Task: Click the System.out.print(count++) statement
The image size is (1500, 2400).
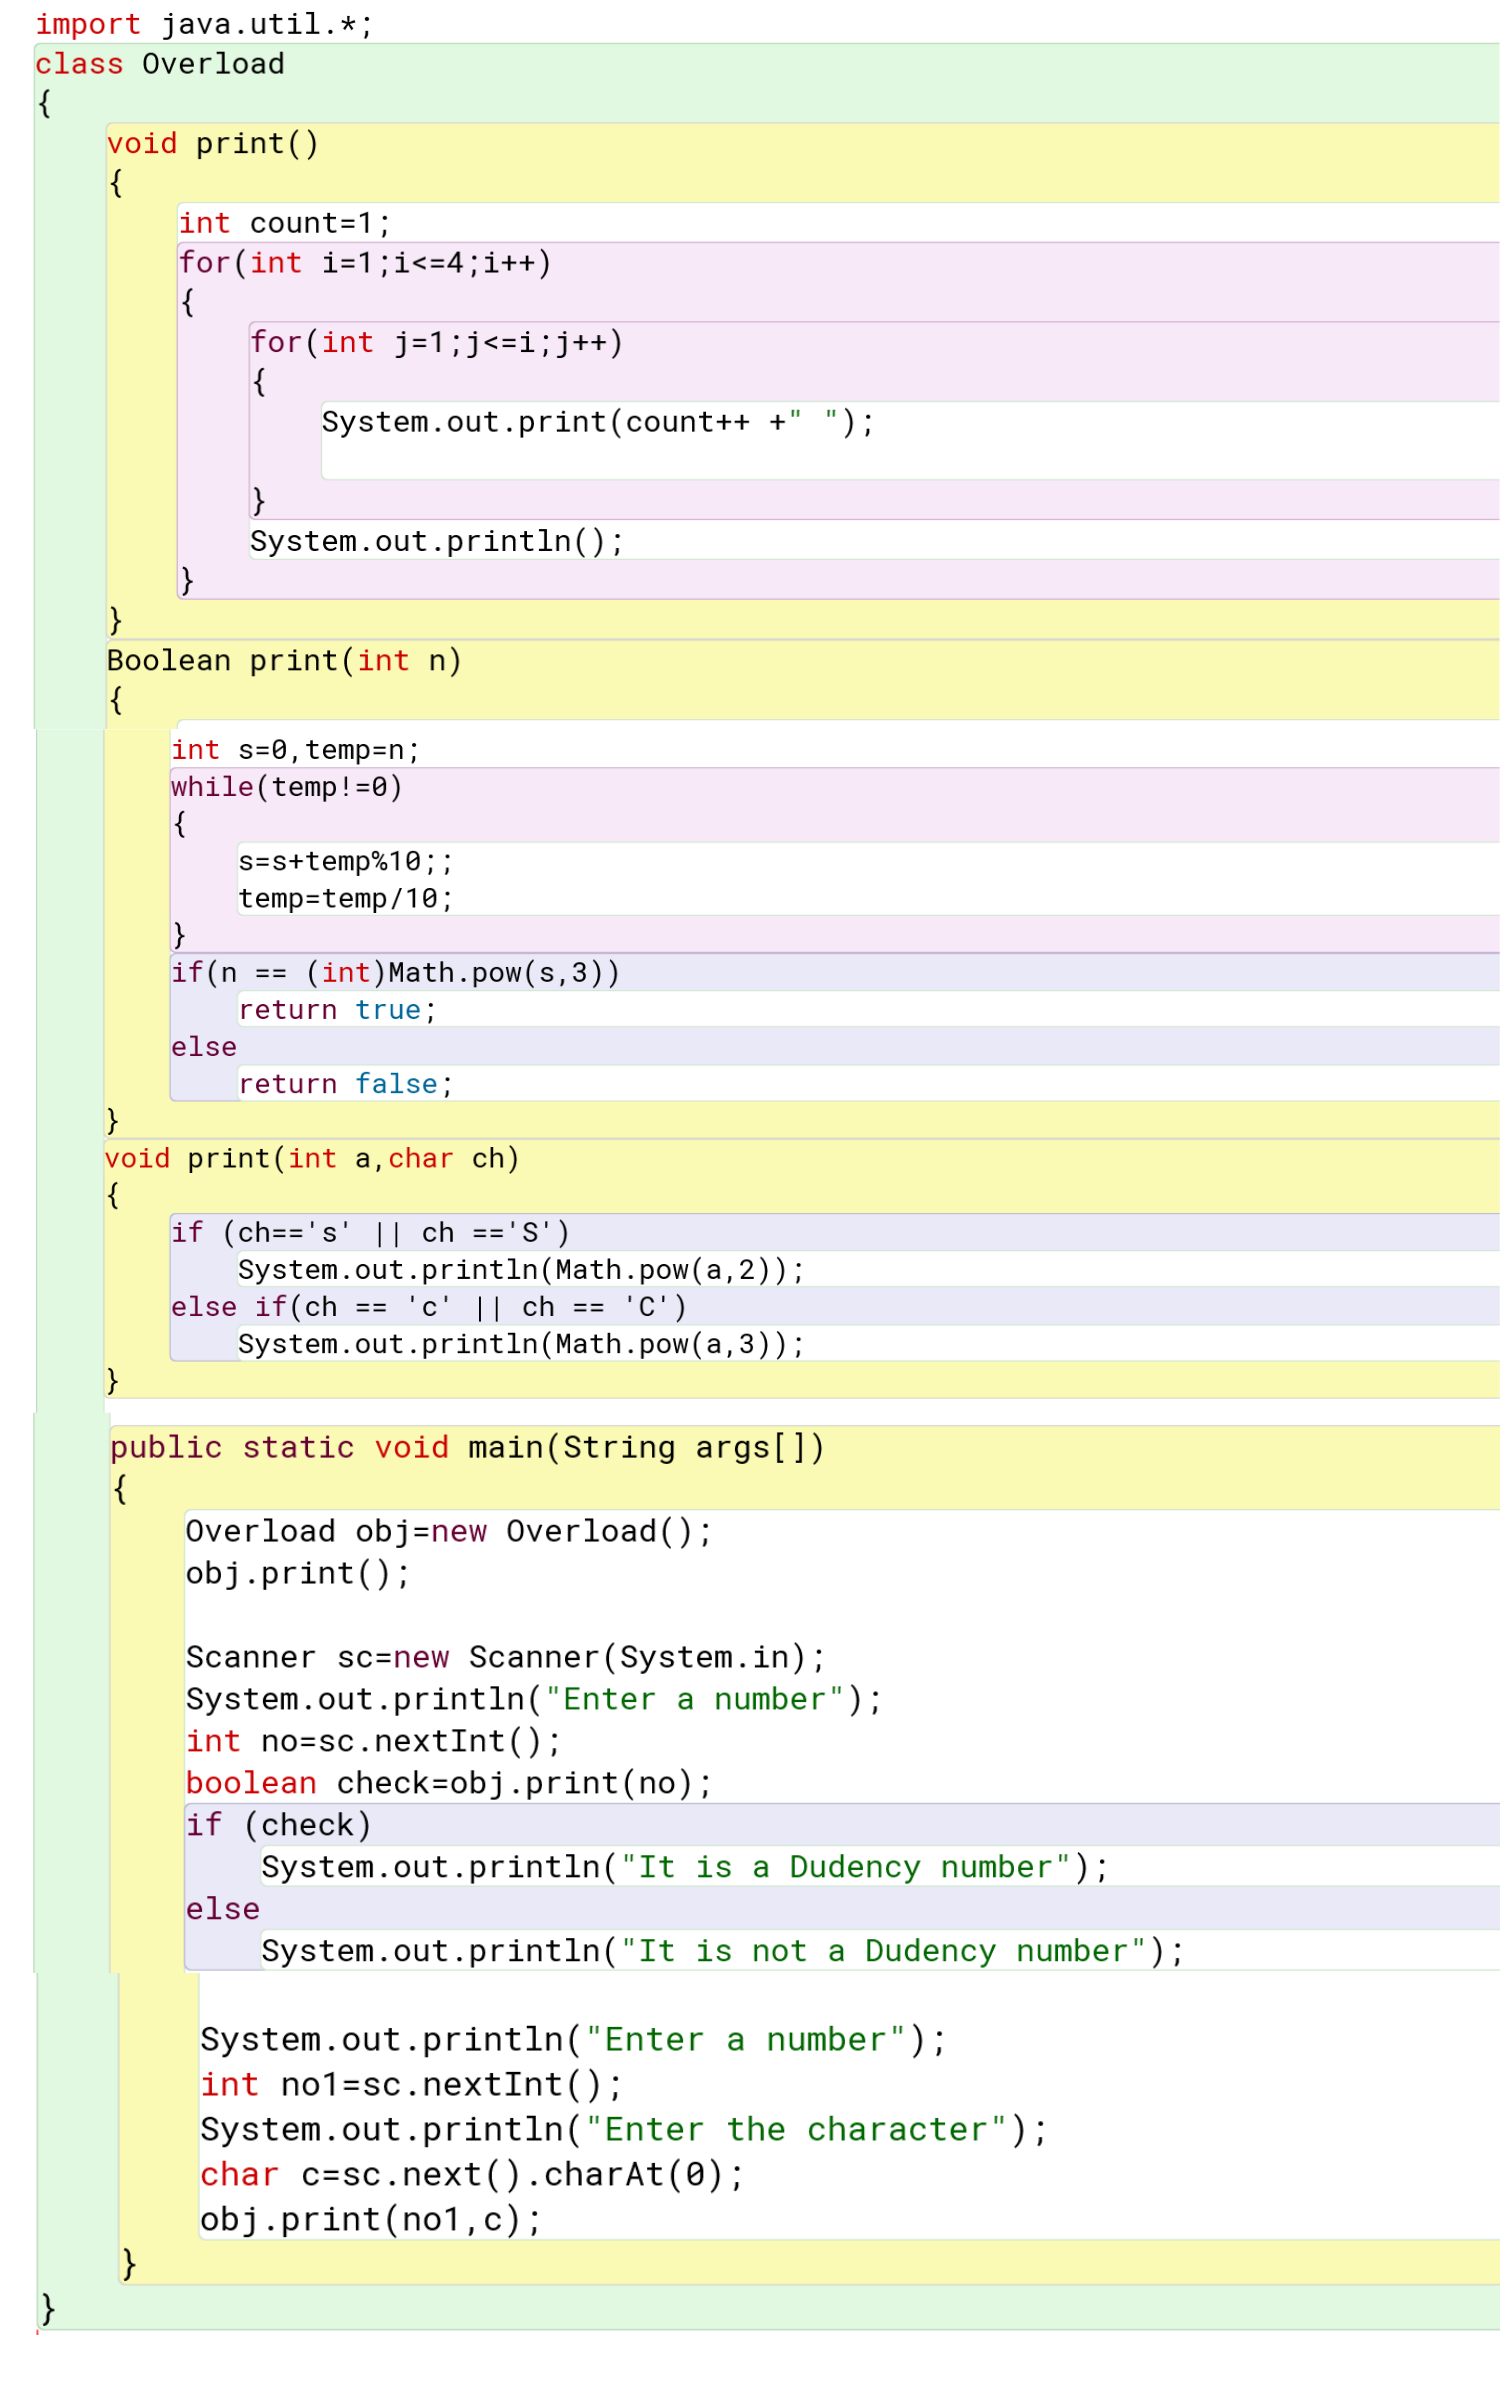Action: pyautogui.click(x=597, y=422)
